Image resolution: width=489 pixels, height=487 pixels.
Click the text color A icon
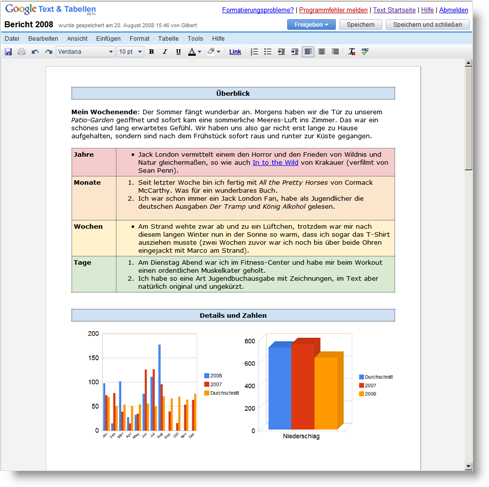[x=192, y=52]
